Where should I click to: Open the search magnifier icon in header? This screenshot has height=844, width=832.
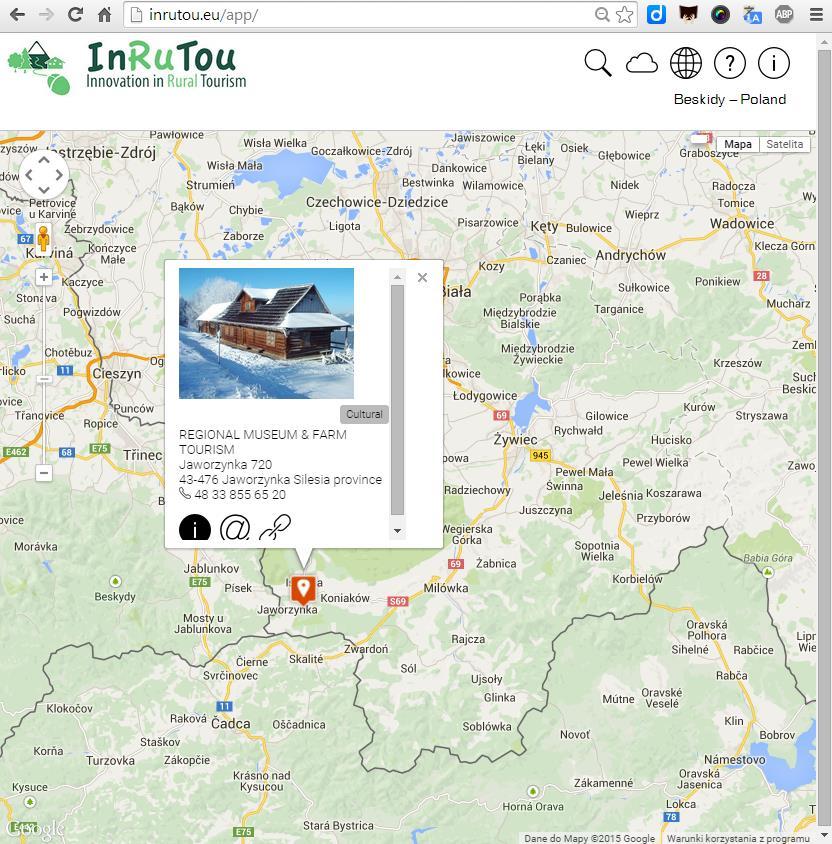(597, 62)
